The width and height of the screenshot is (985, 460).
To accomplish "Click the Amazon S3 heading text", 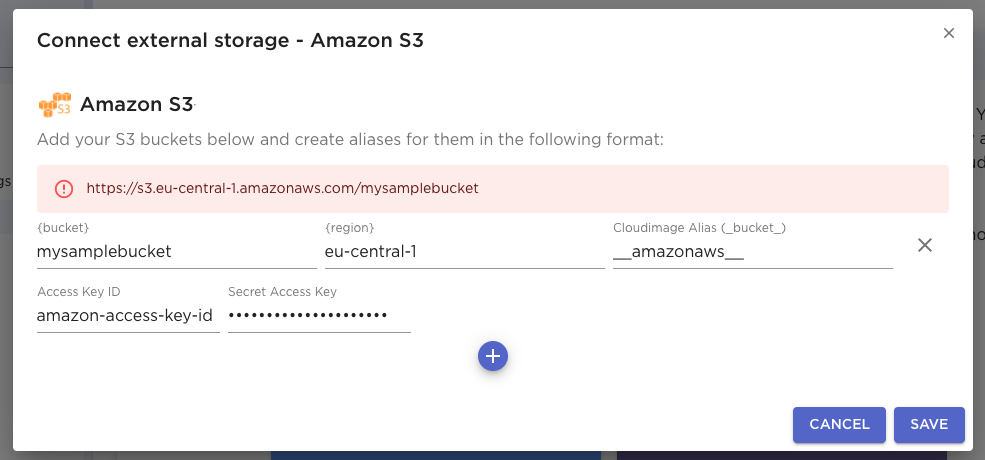I will [x=136, y=104].
